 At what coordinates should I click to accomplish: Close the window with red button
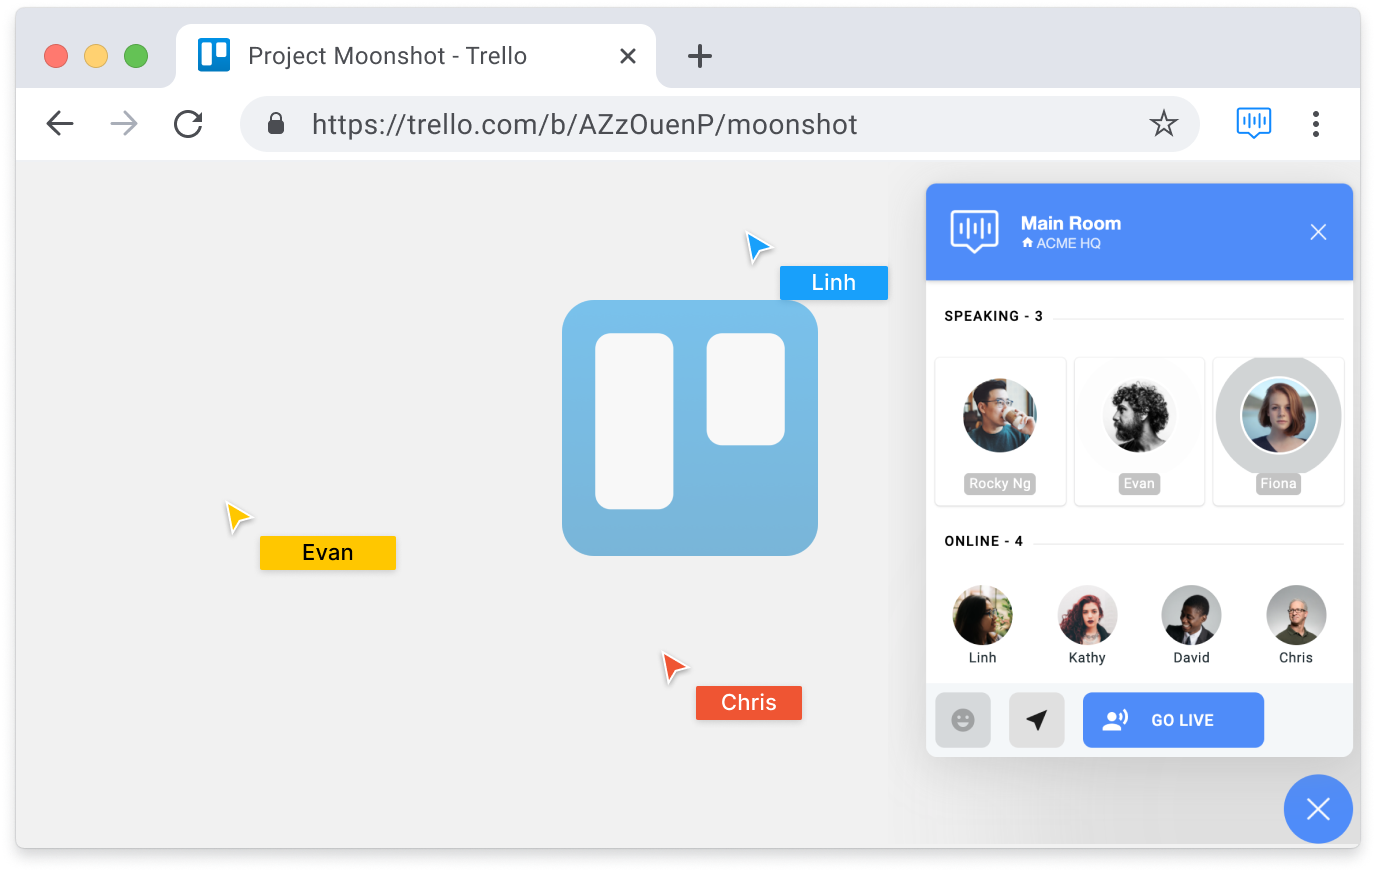(x=56, y=56)
